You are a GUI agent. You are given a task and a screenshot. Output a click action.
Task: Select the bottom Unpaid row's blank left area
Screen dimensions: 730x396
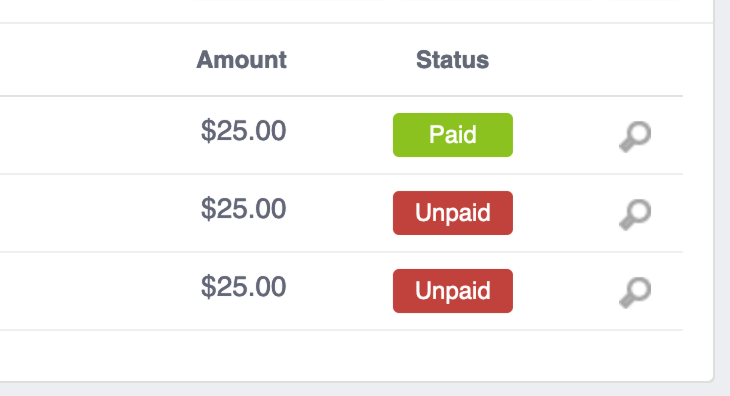(x=93, y=291)
